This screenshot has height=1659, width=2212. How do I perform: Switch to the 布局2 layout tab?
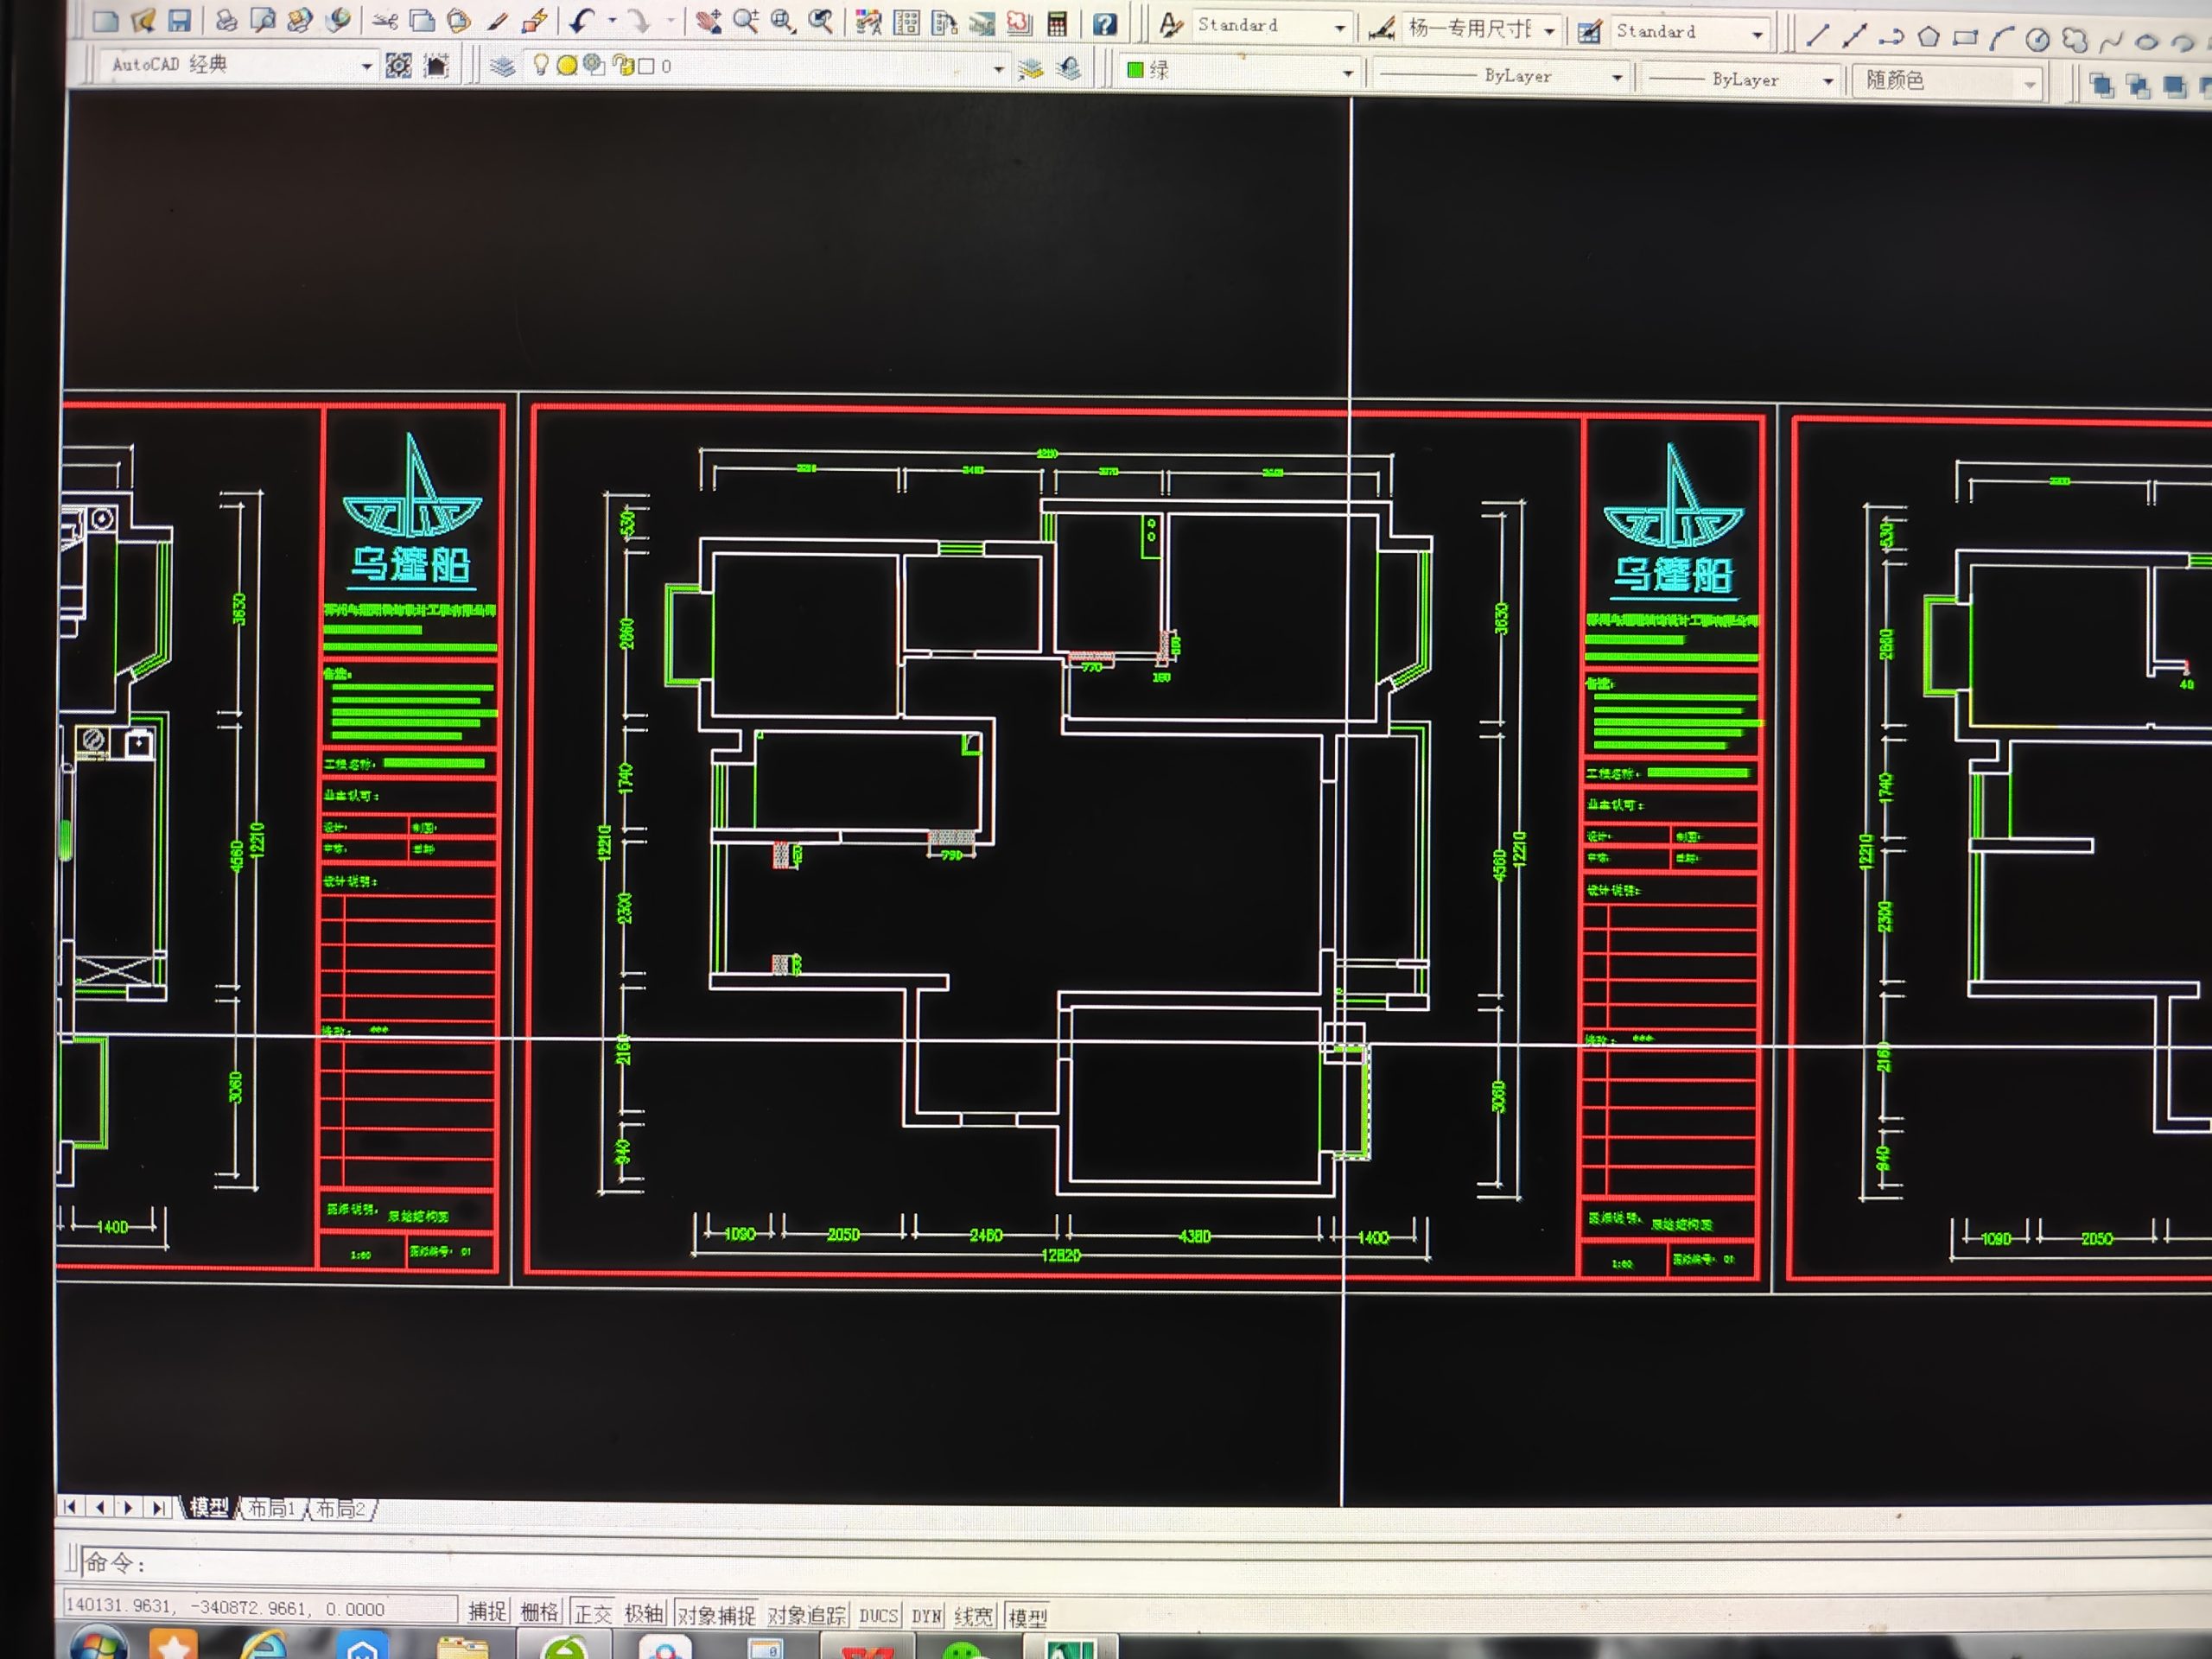(x=340, y=1509)
